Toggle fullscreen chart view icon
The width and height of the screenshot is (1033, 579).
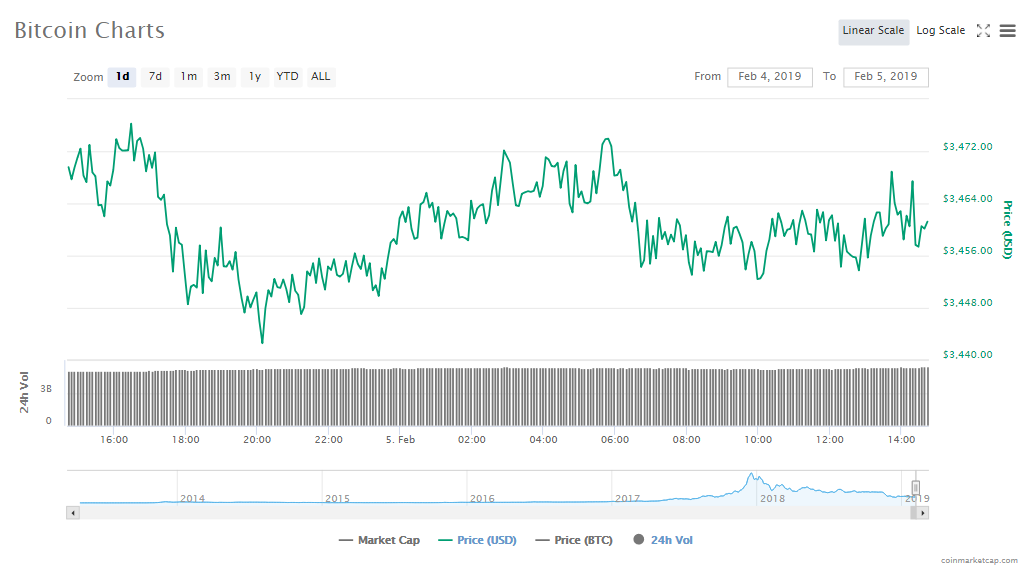point(983,31)
